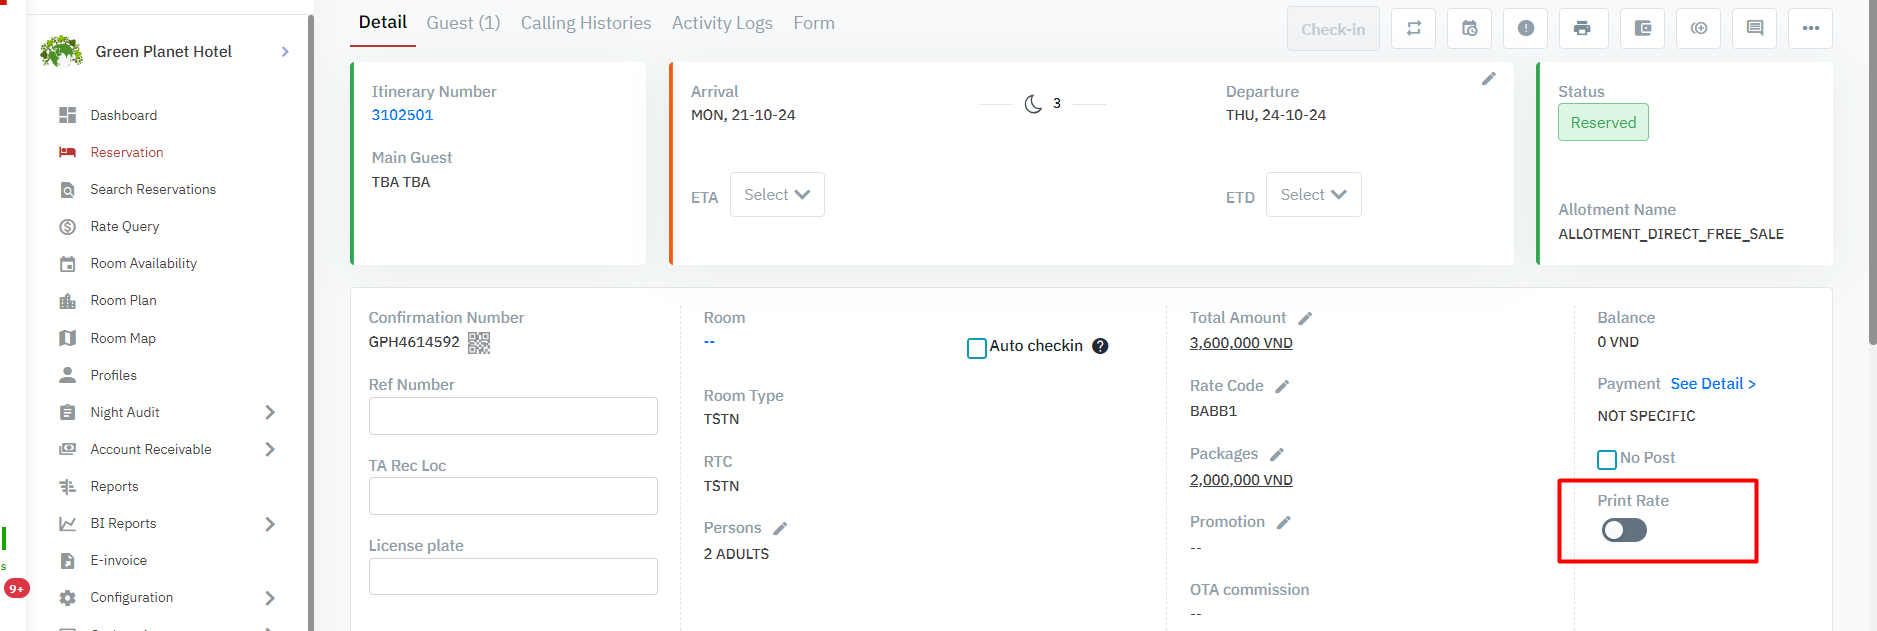This screenshot has width=1877, height=631.
Task: Click the repeat arrows toolbar icon
Action: (1413, 28)
